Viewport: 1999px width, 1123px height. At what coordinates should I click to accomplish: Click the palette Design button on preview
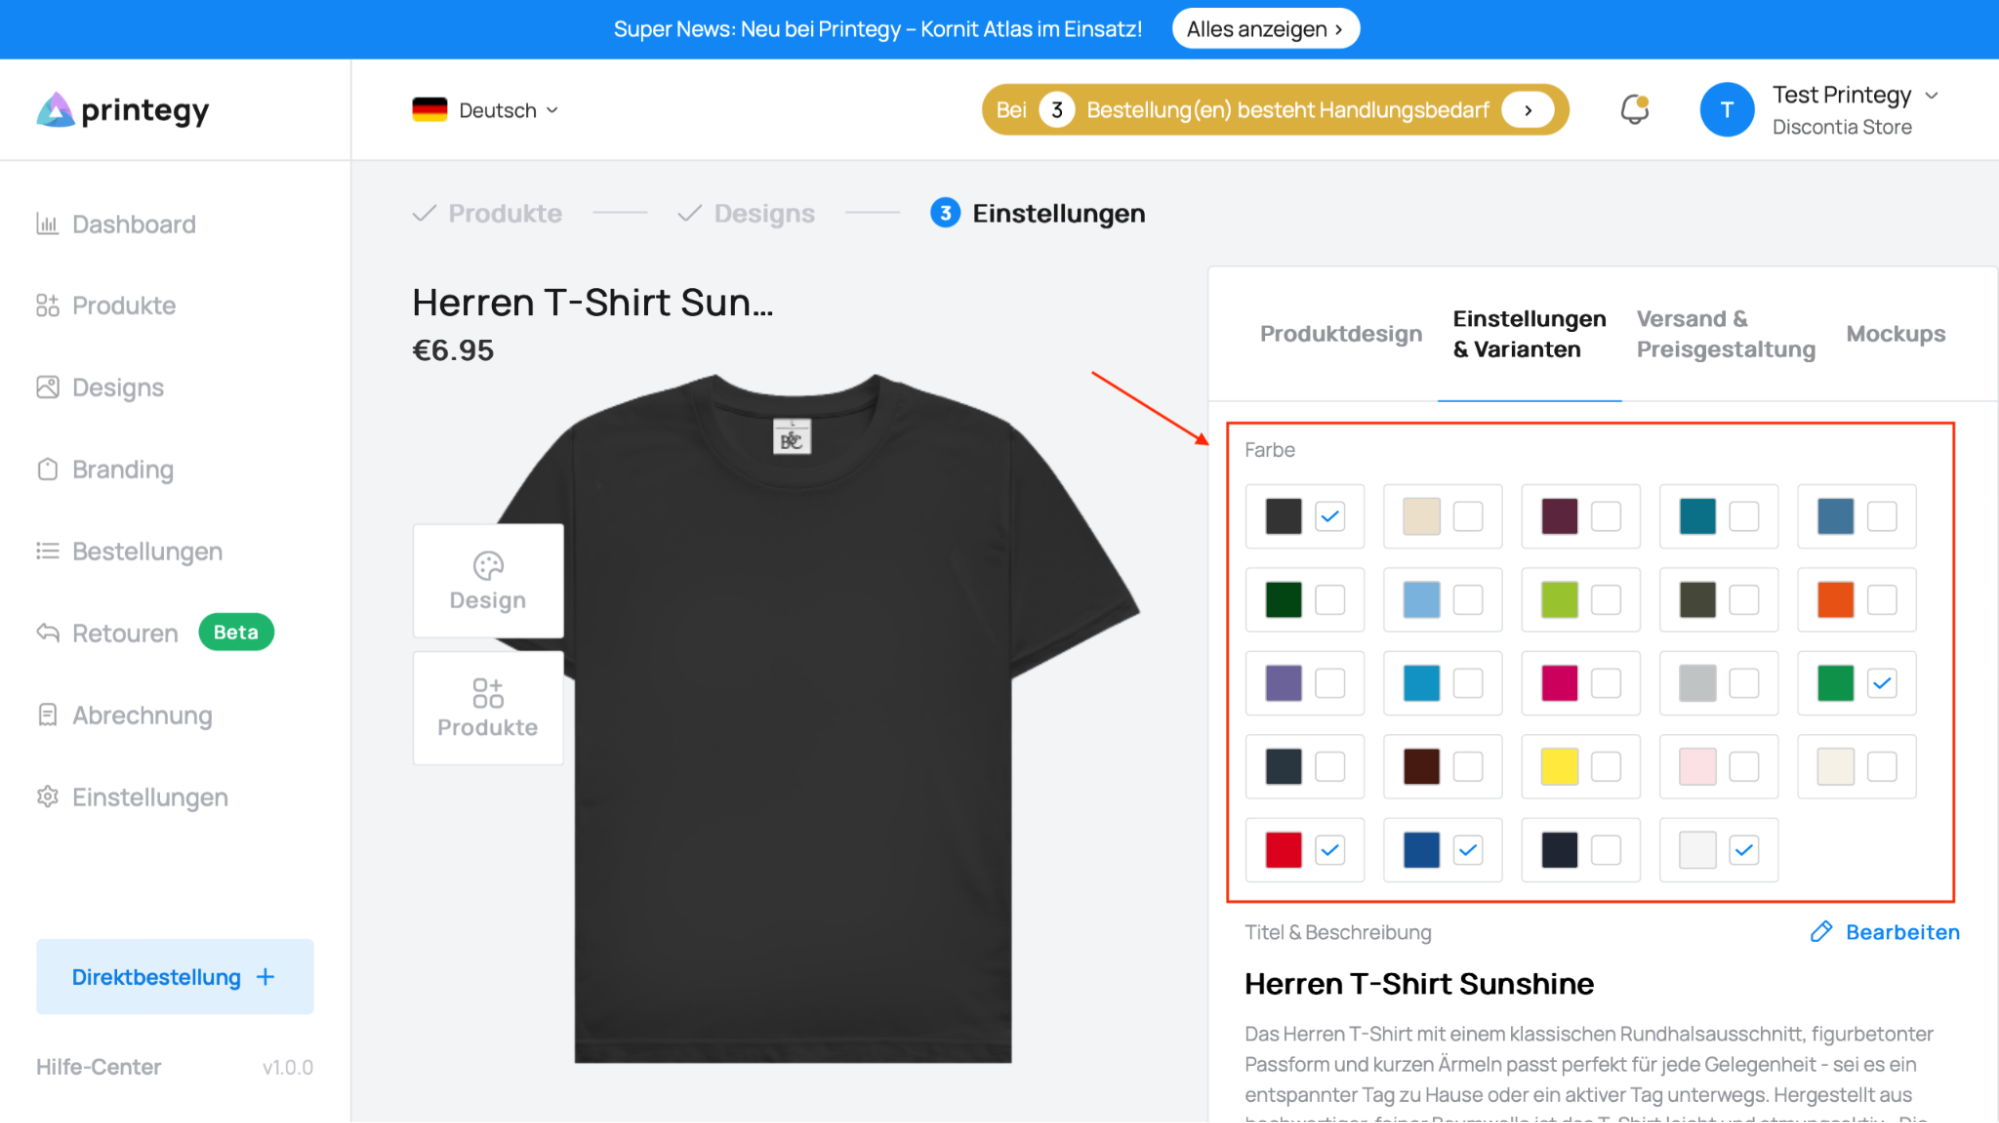(x=488, y=581)
